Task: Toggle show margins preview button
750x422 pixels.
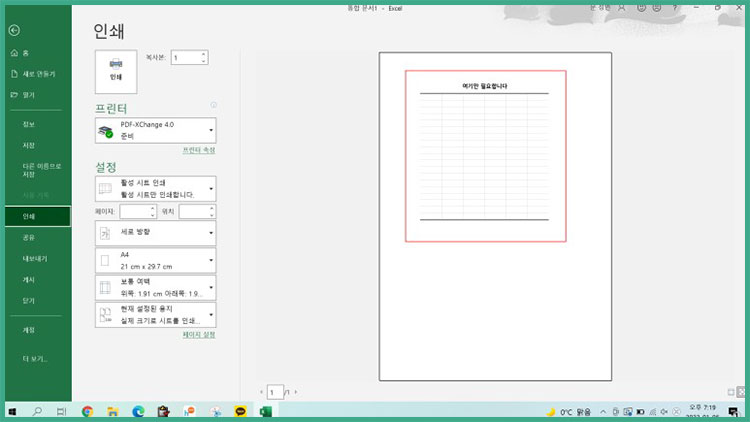Action: (731, 392)
